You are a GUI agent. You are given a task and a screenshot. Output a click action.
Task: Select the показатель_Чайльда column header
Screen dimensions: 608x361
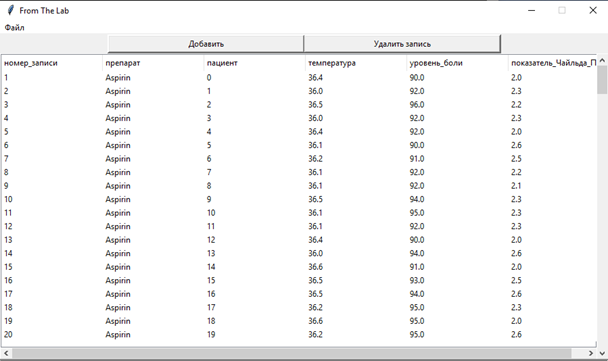(x=553, y=63)
